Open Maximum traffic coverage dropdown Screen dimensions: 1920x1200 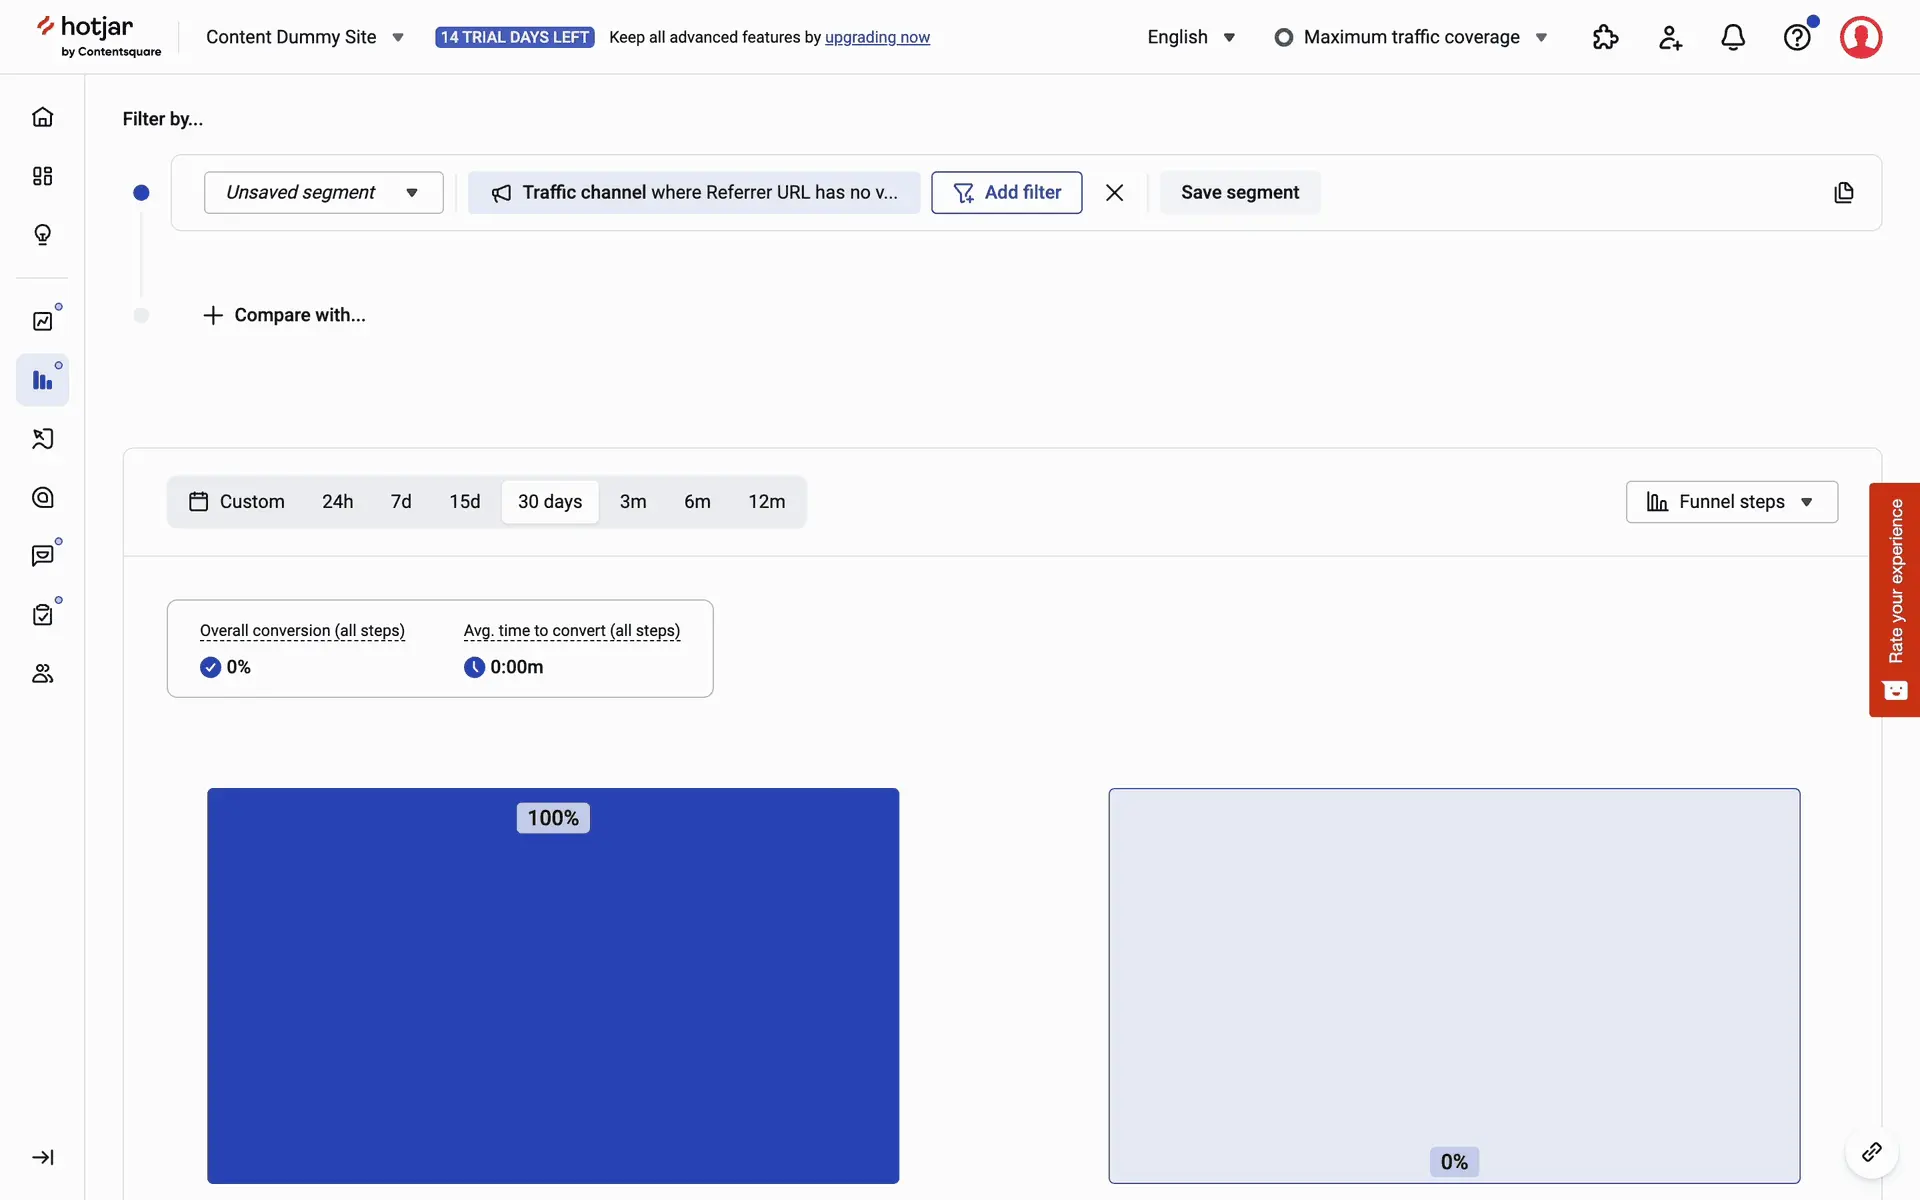click(1411, 37)
